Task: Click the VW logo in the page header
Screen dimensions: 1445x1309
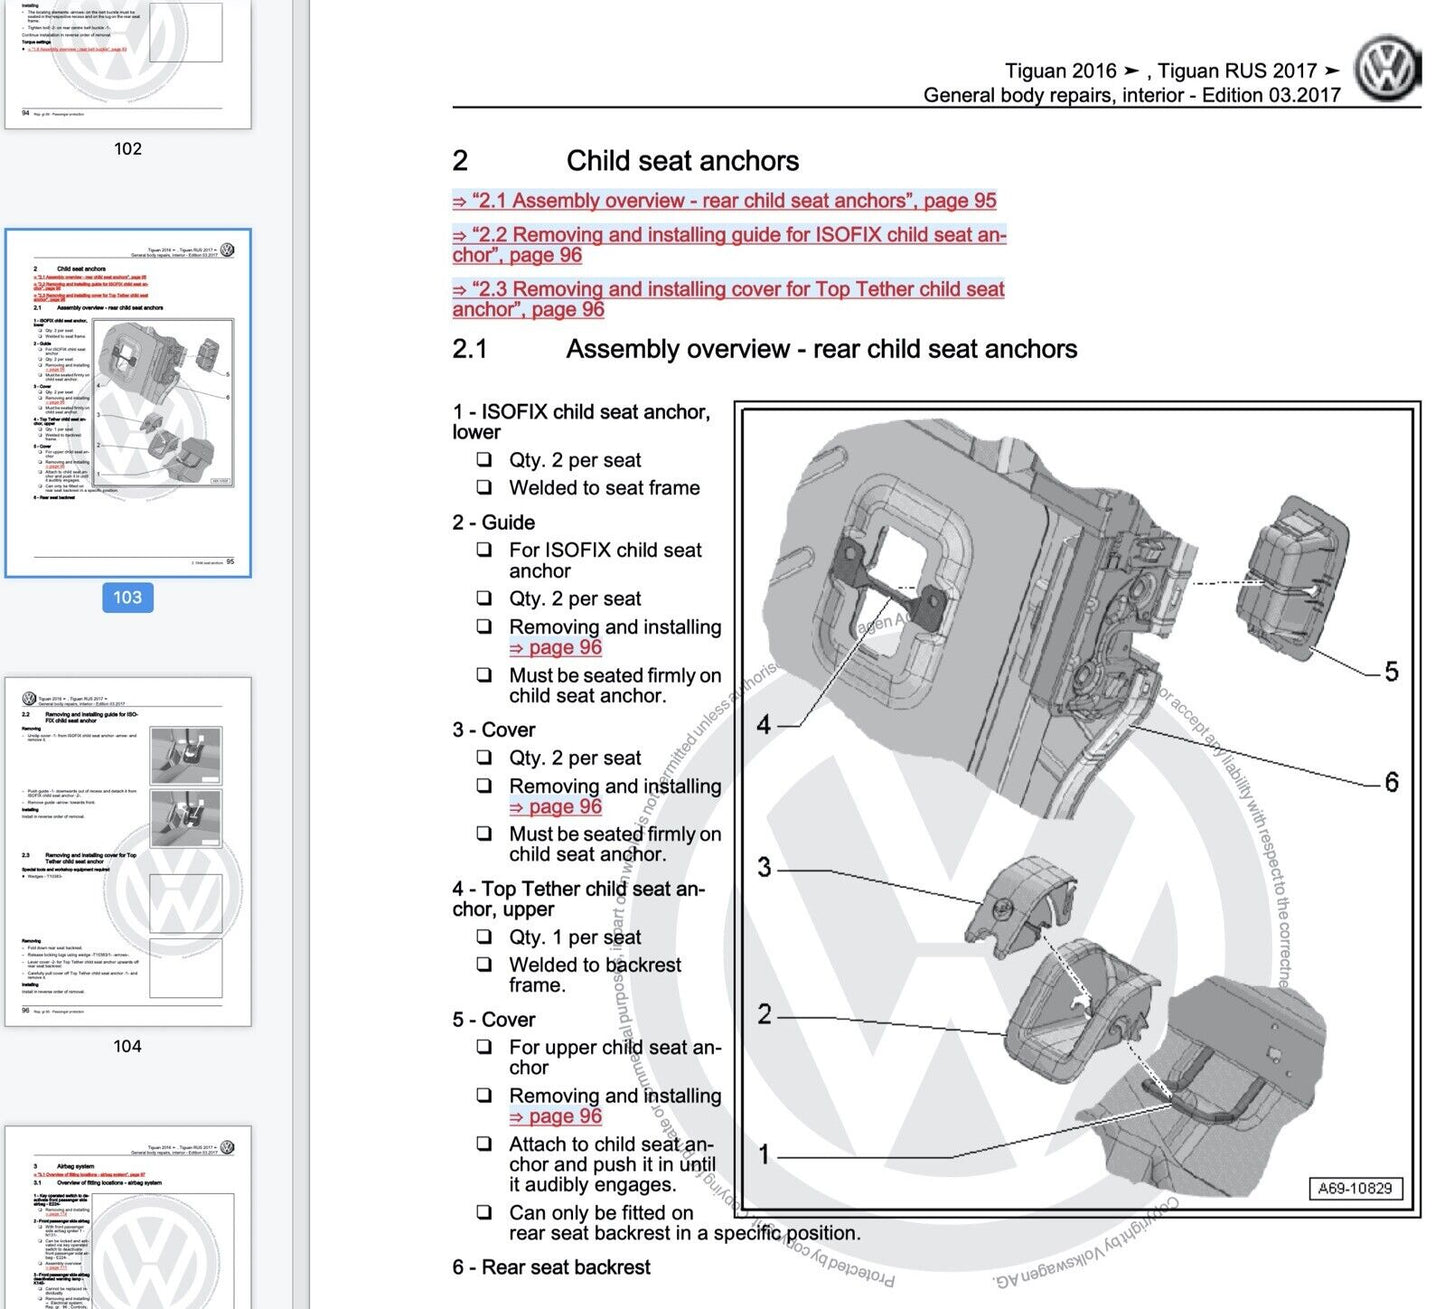Action: point(1387,69)
